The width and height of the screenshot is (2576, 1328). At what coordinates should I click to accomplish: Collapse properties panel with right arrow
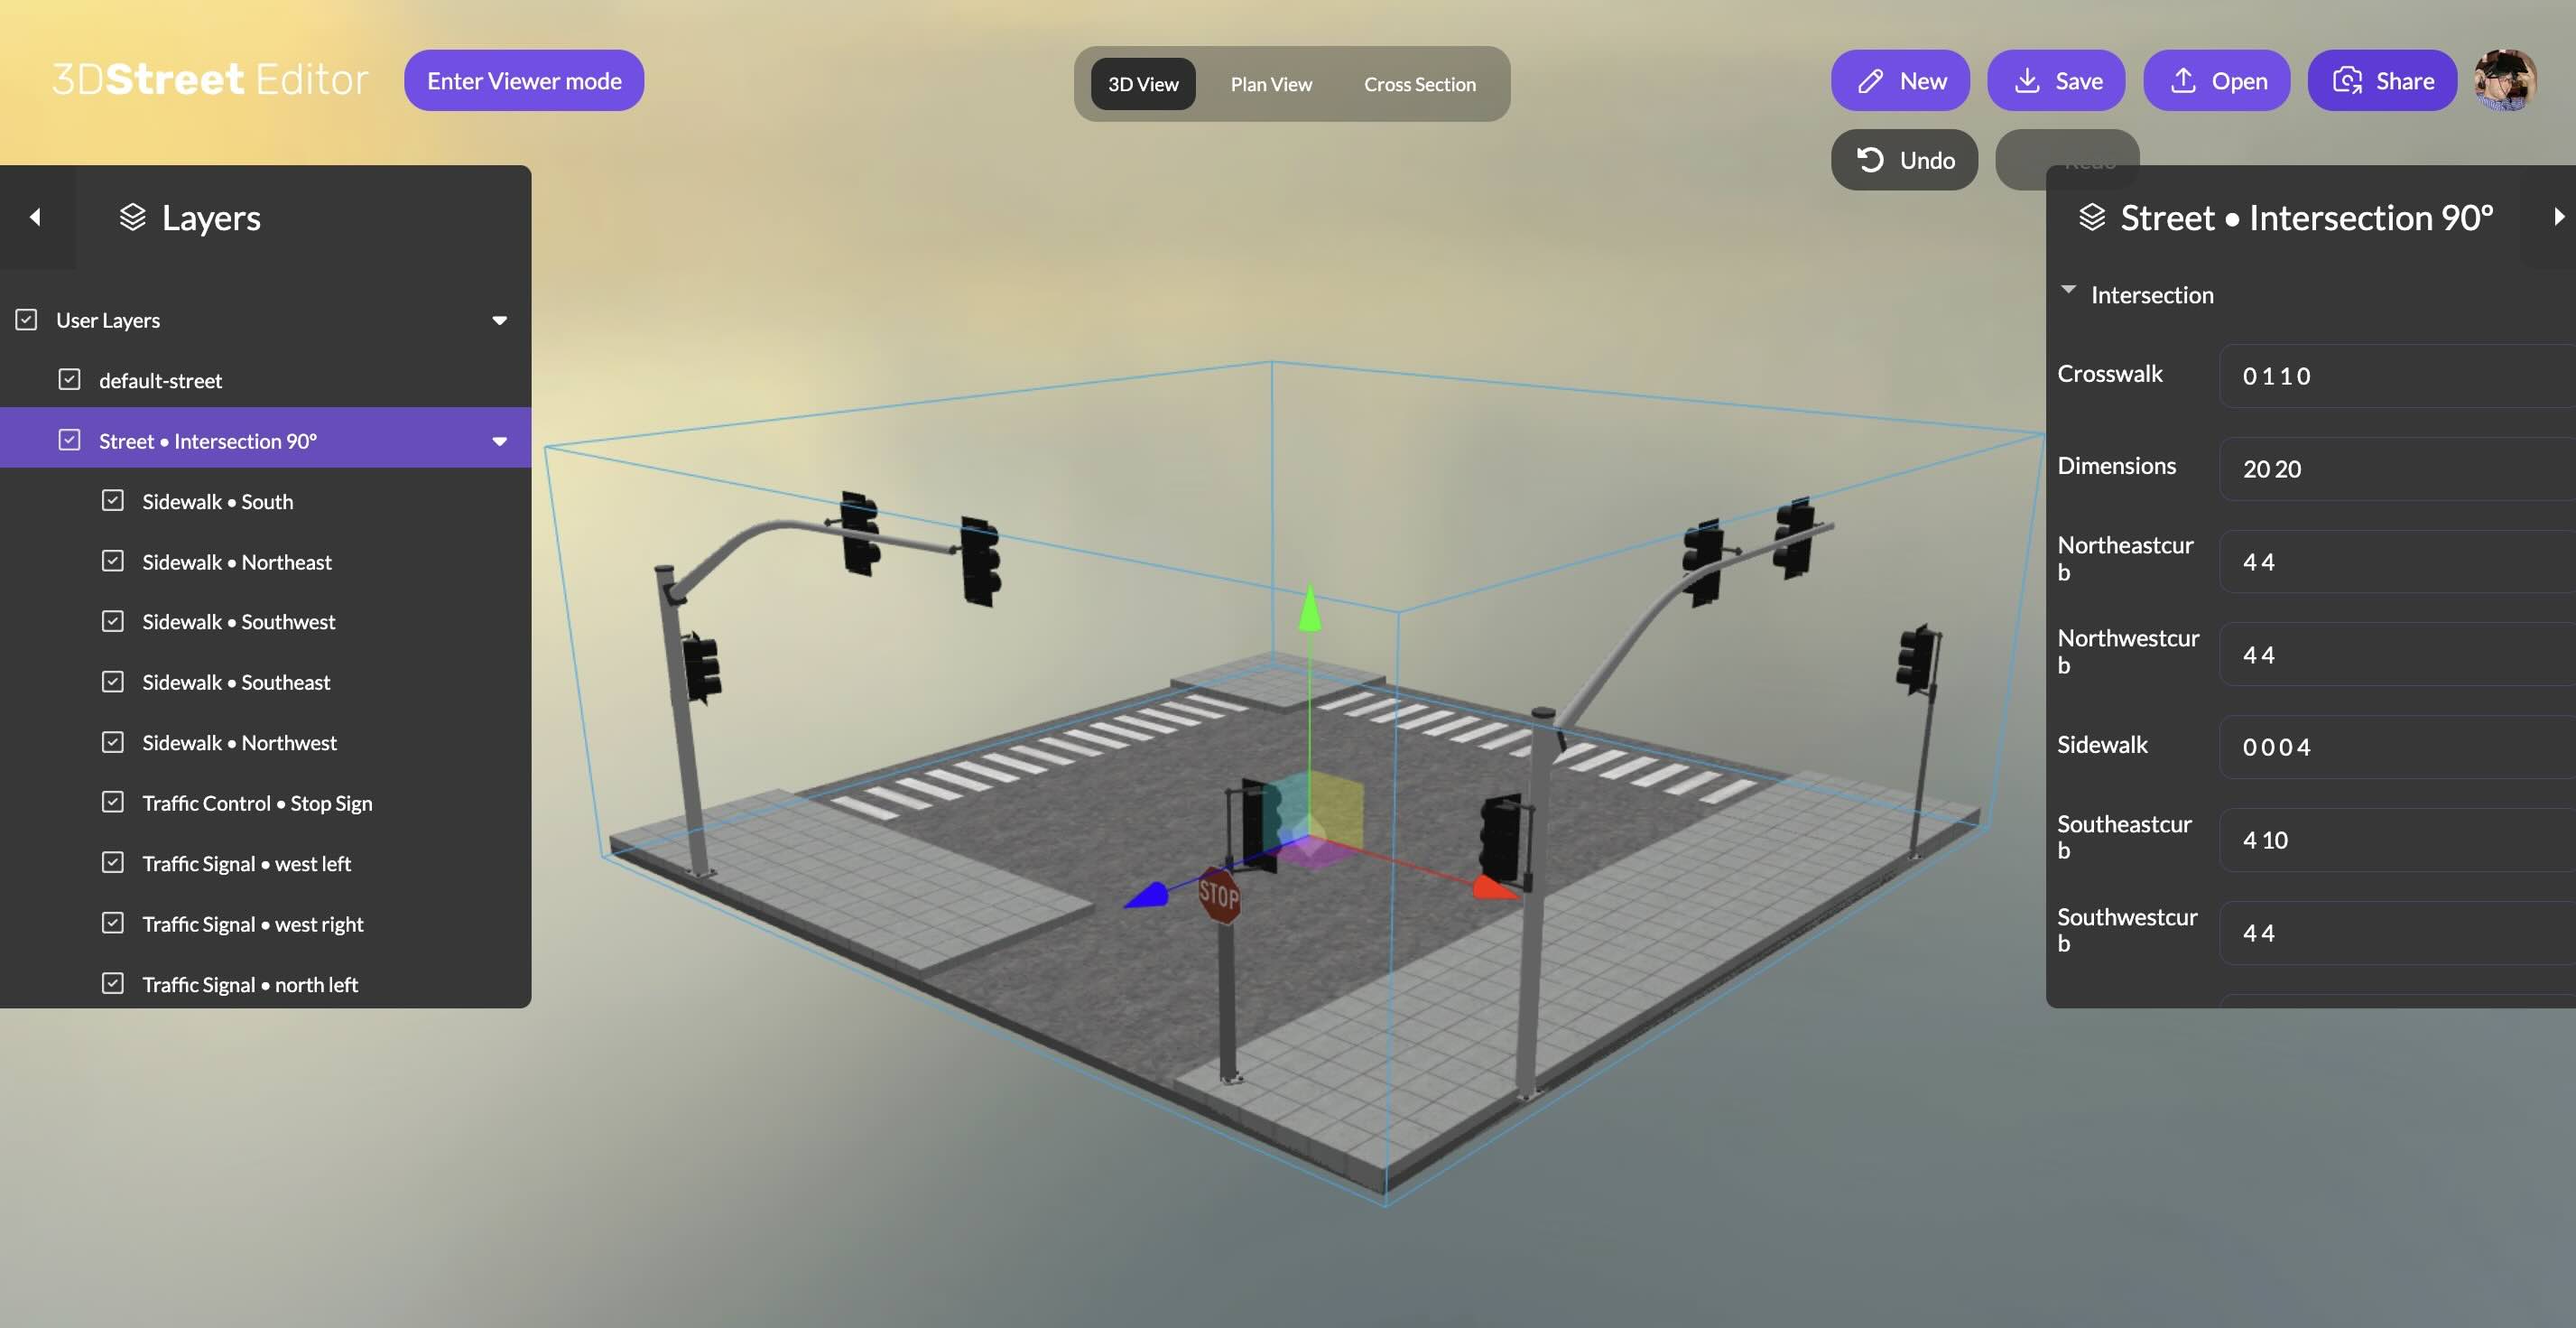2558,217
